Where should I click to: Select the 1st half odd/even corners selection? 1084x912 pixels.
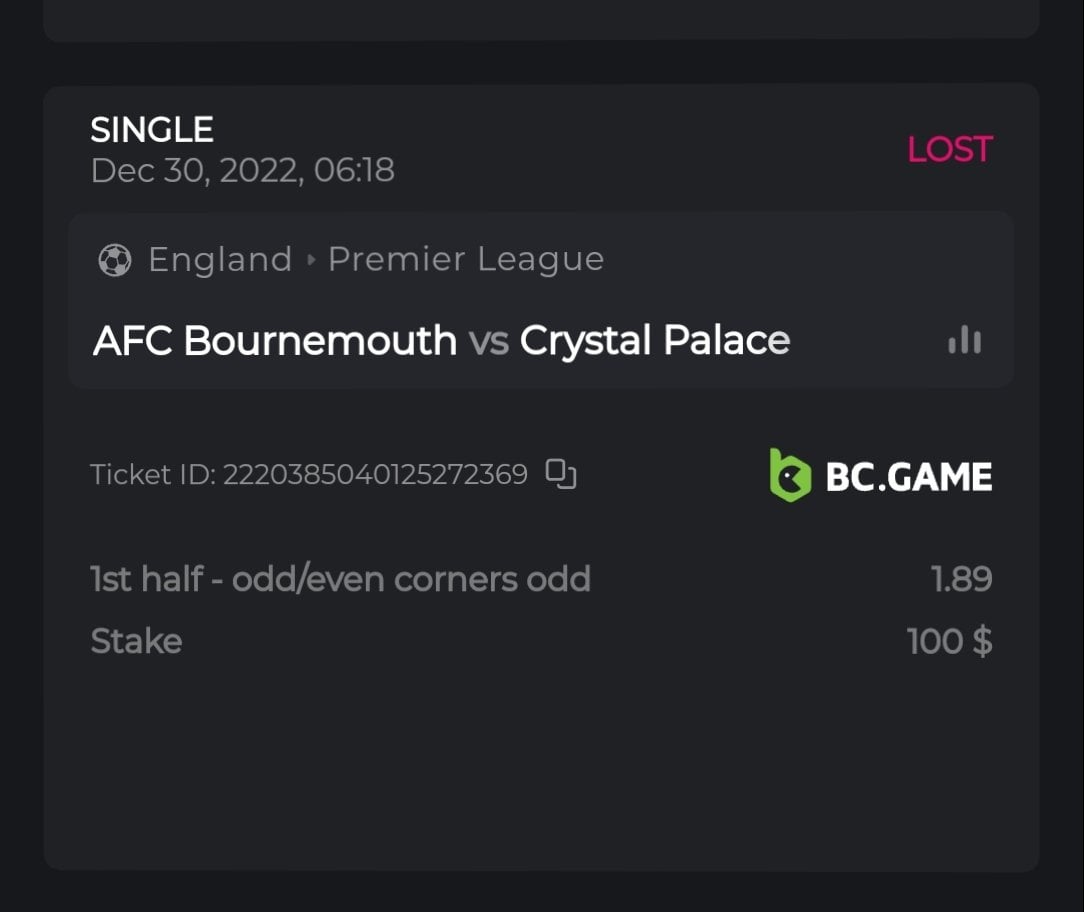(340, 579)
